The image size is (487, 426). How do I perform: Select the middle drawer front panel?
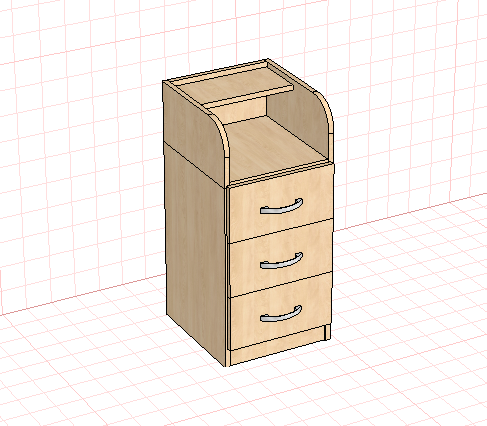click(281, 258)
